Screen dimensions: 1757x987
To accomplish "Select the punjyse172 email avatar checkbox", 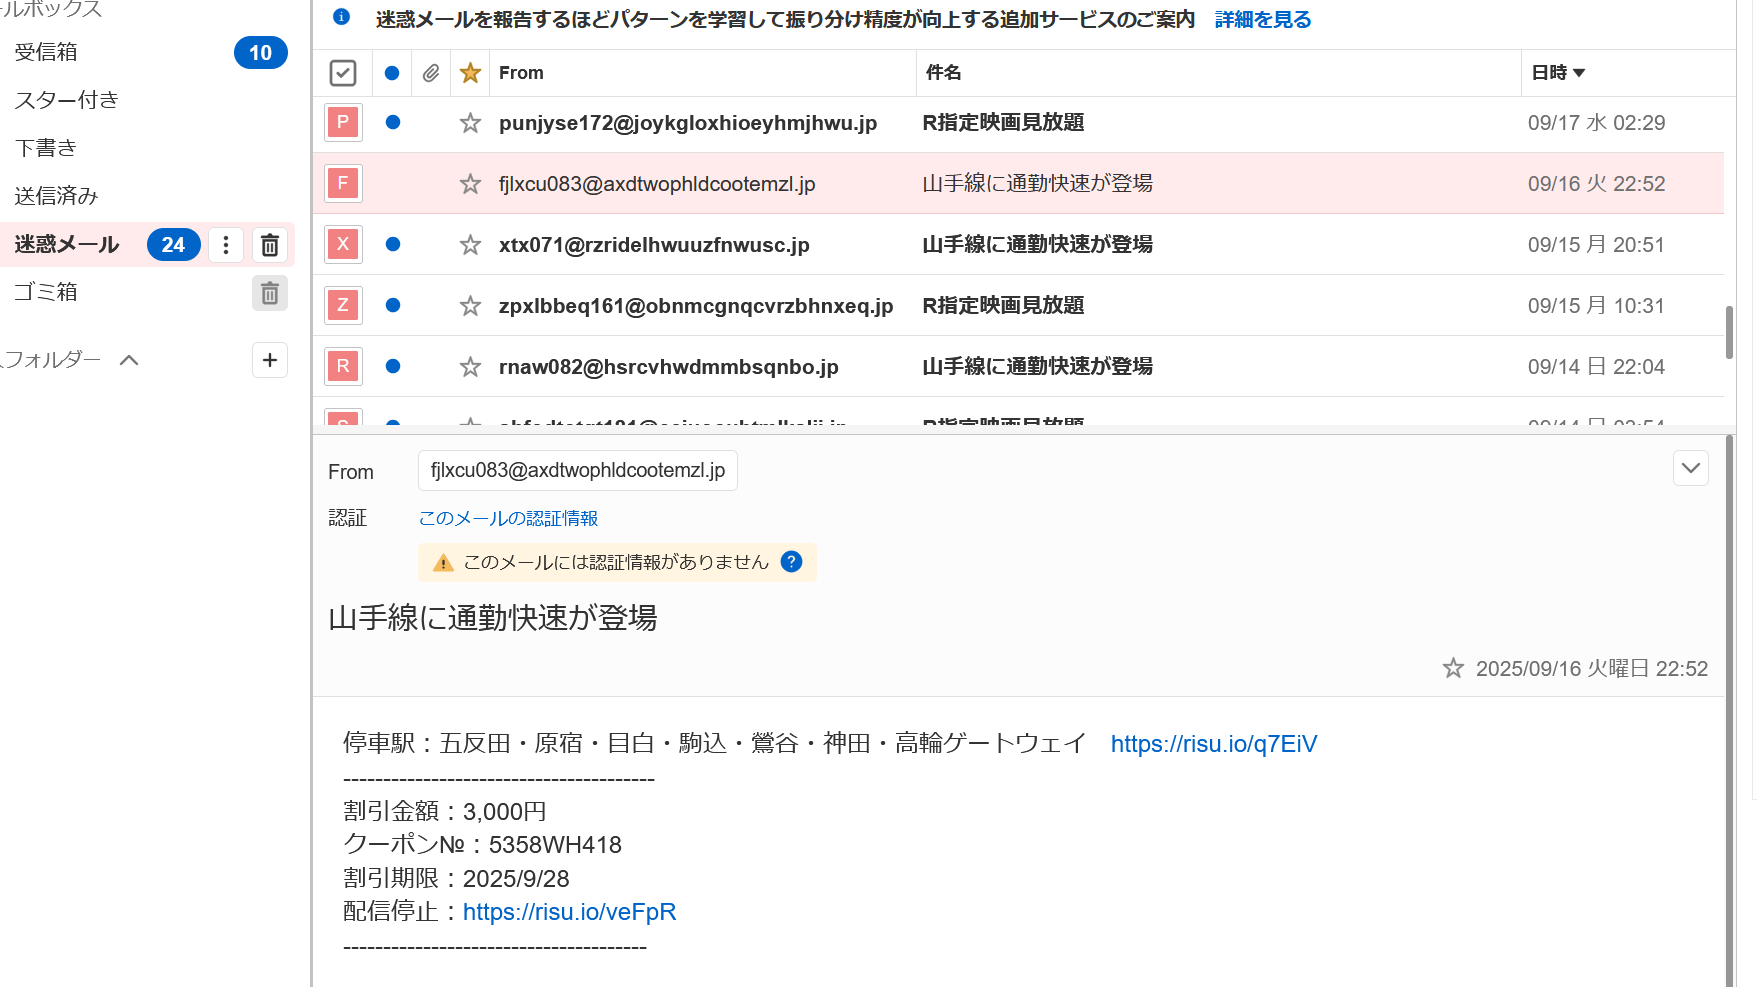I will tap(343, 123).
